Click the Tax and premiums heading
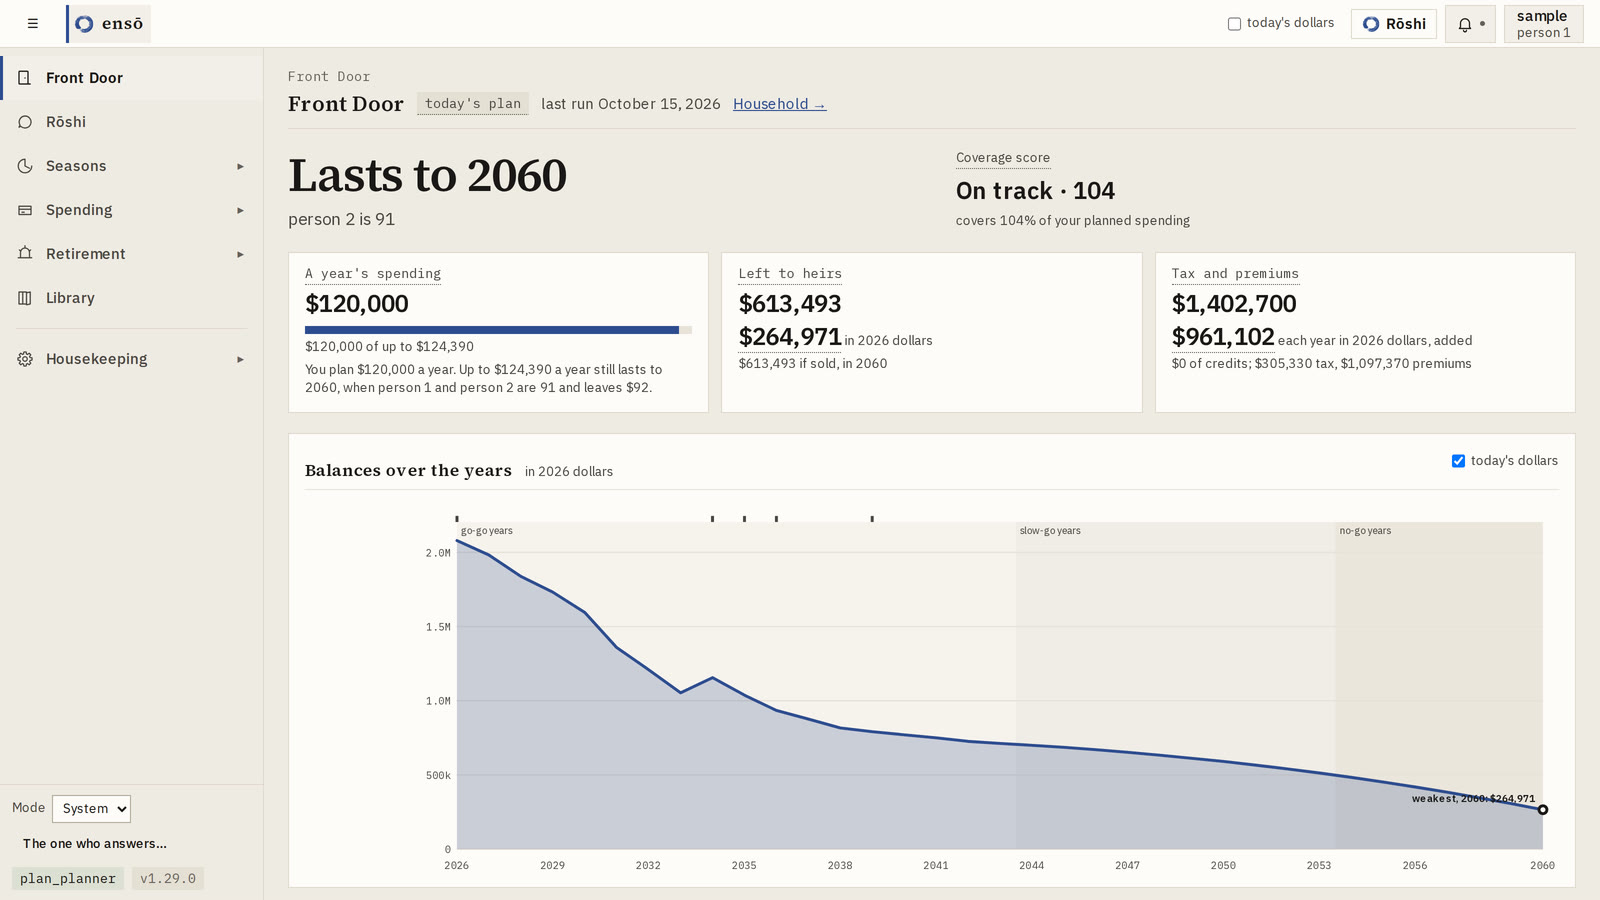The height and width of the screenshot is (900, 1600). 1235,274
